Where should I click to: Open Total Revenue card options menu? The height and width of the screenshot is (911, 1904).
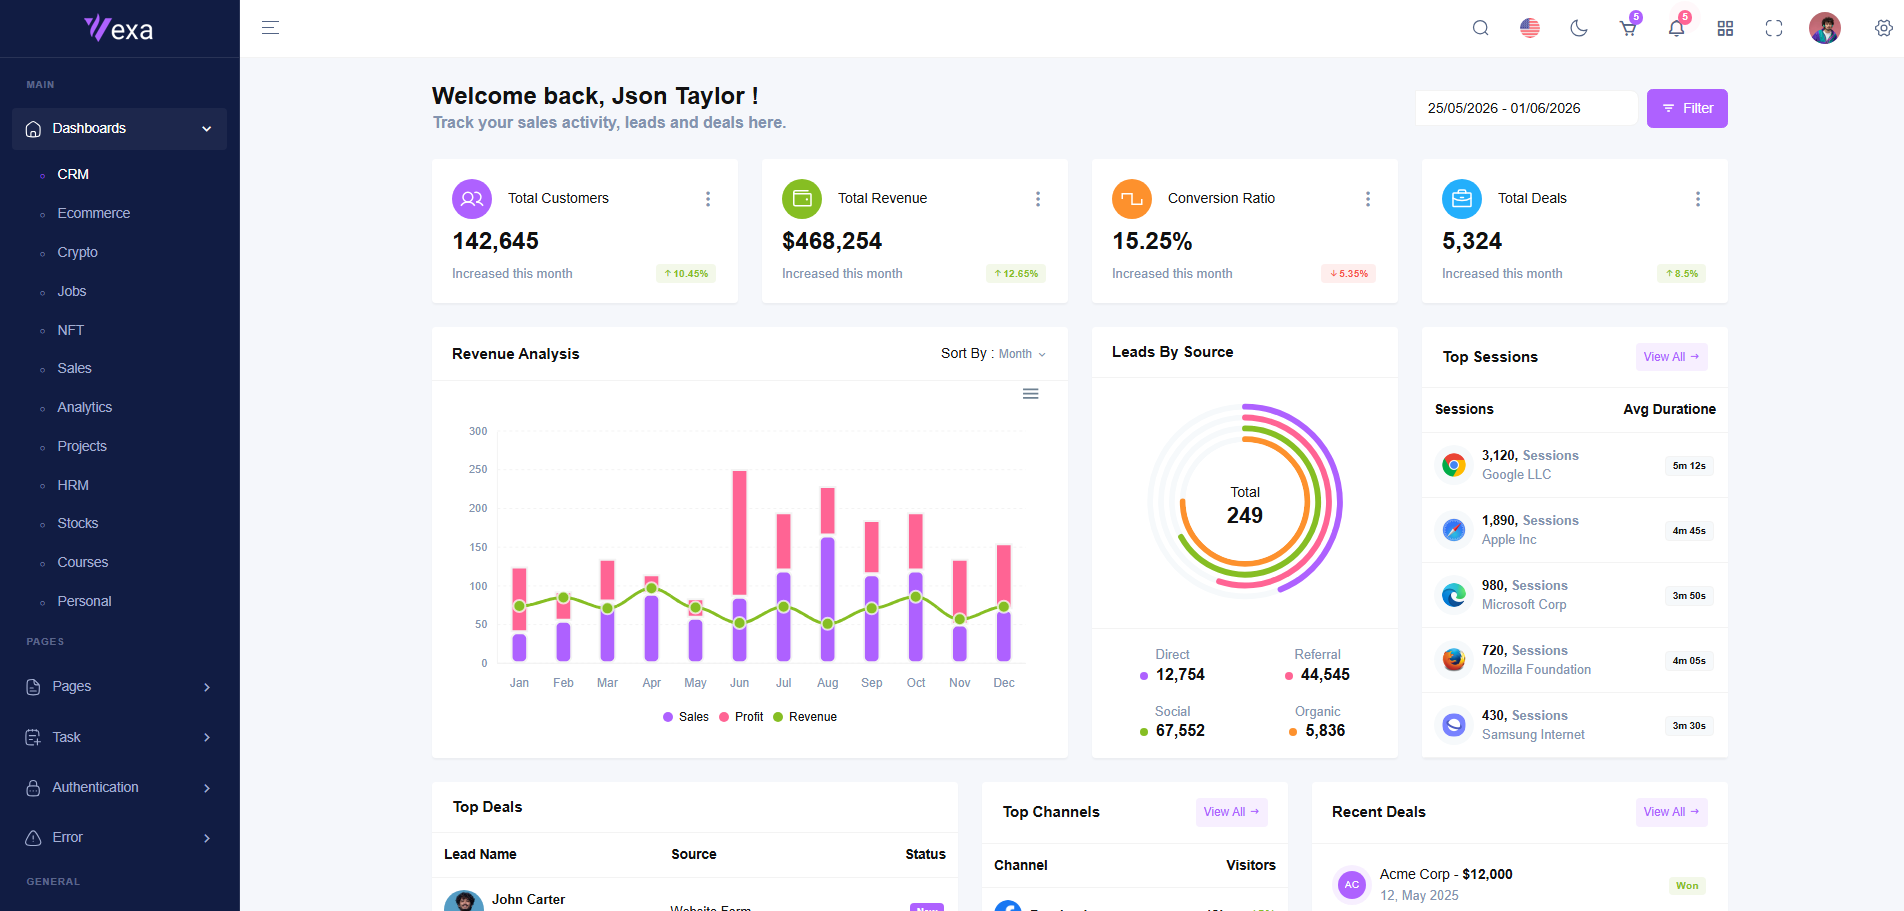[x=1038, y=199]
